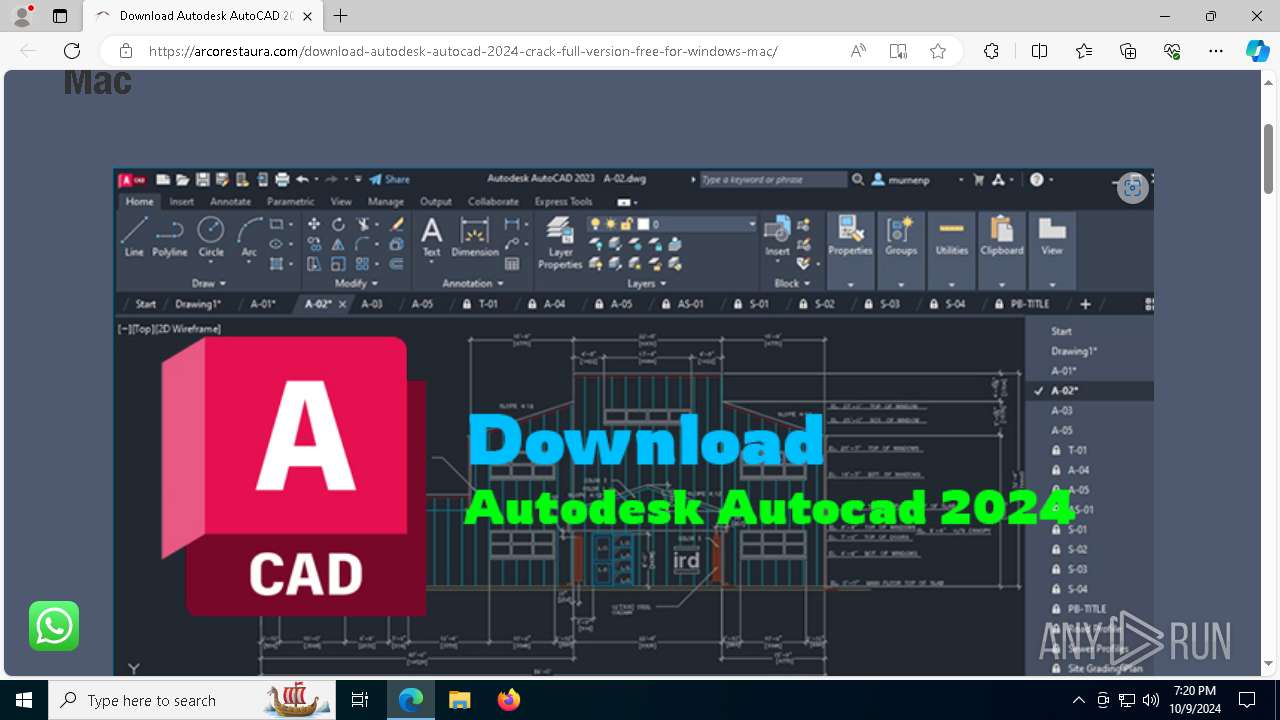This screenshot has width=1280, height=720.
Task: Click the Download Autodesk Autocad 2024 image
Action: click(x=633, y=422)
